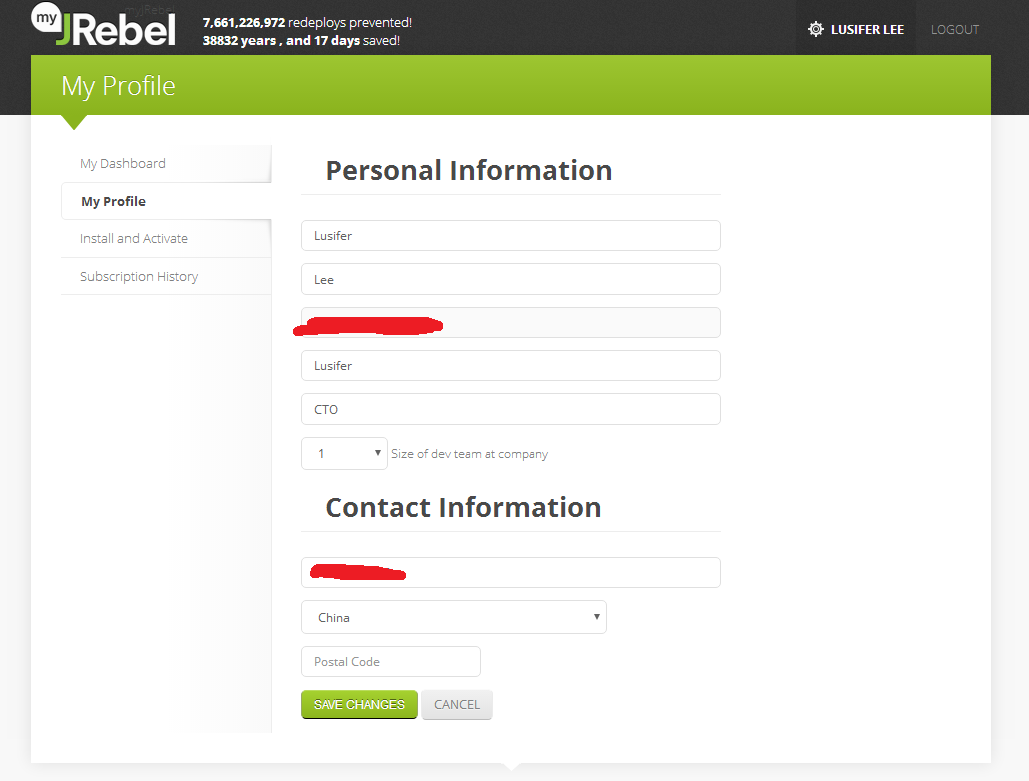Open the LUSIFER LEE account menu
Viewport: 1029px width, 781px height.
click(x=866, y=29)
